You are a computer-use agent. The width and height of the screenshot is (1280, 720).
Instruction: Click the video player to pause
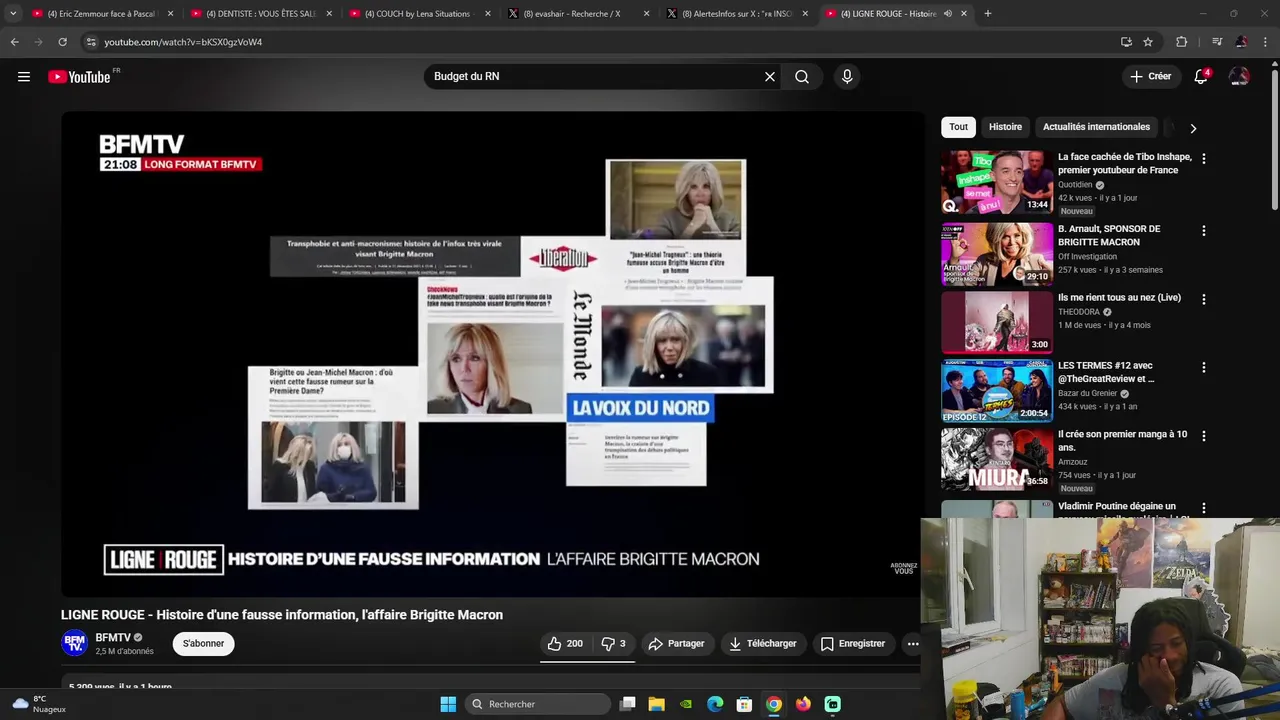(491, 354)
